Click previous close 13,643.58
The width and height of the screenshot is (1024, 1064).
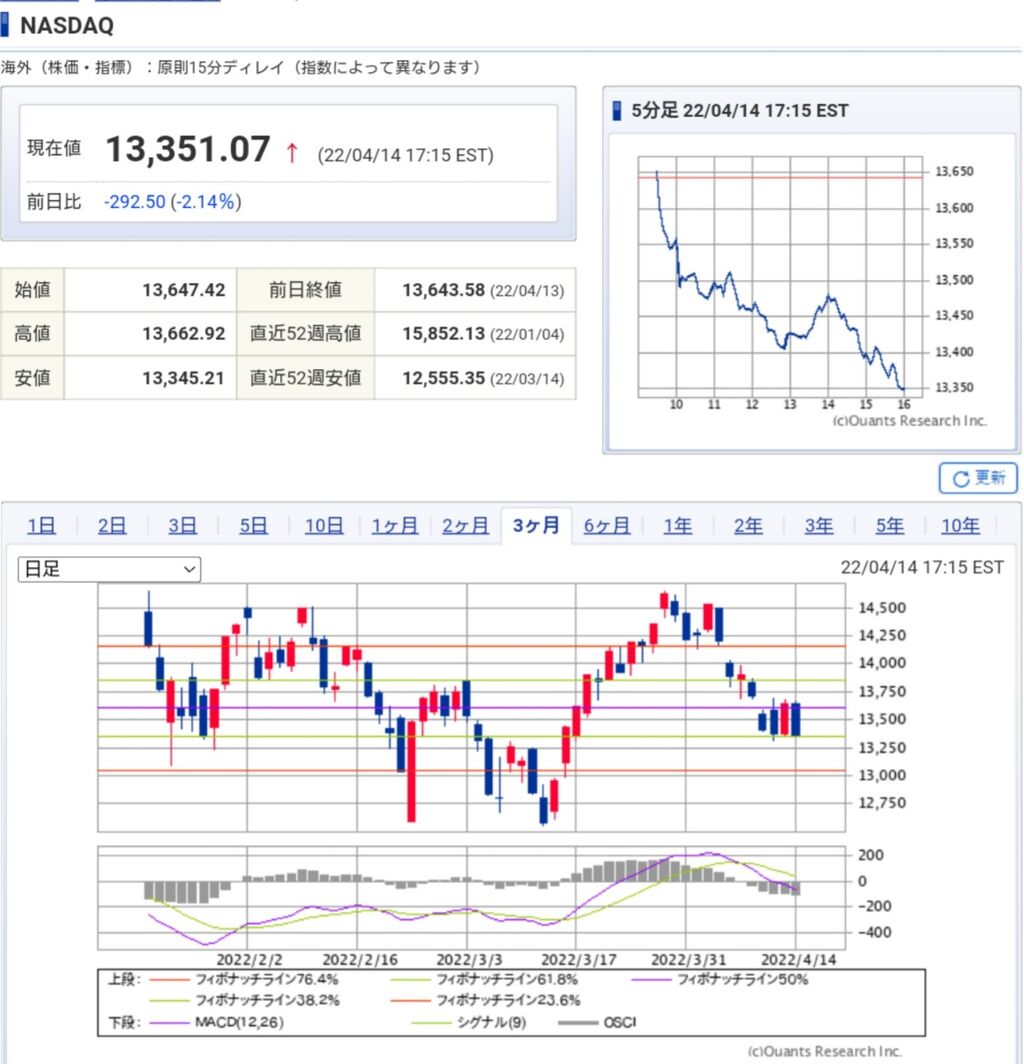(x=443, y=290)
